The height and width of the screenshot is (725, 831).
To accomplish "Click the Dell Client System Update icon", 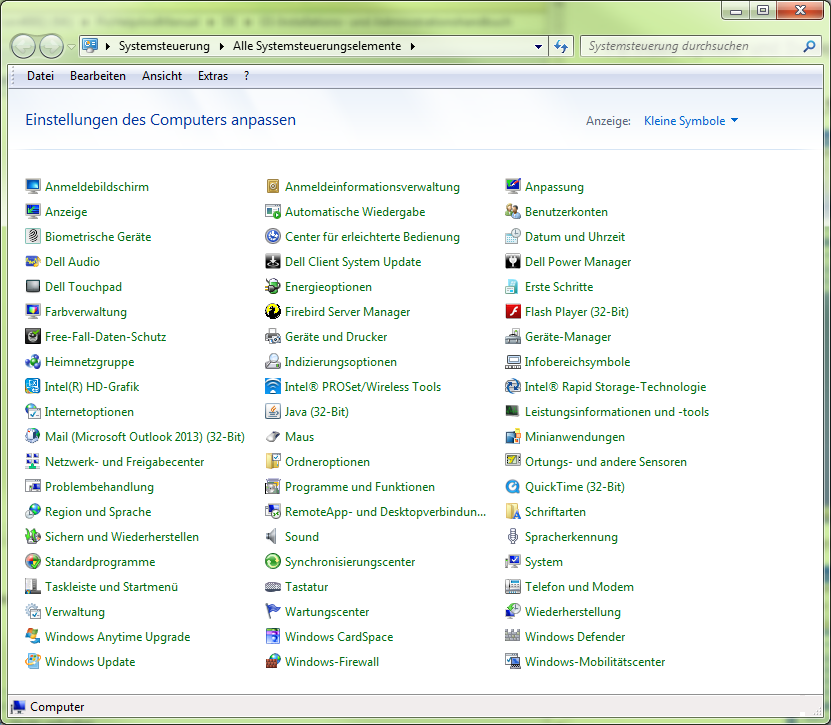I will coord(273,261).
